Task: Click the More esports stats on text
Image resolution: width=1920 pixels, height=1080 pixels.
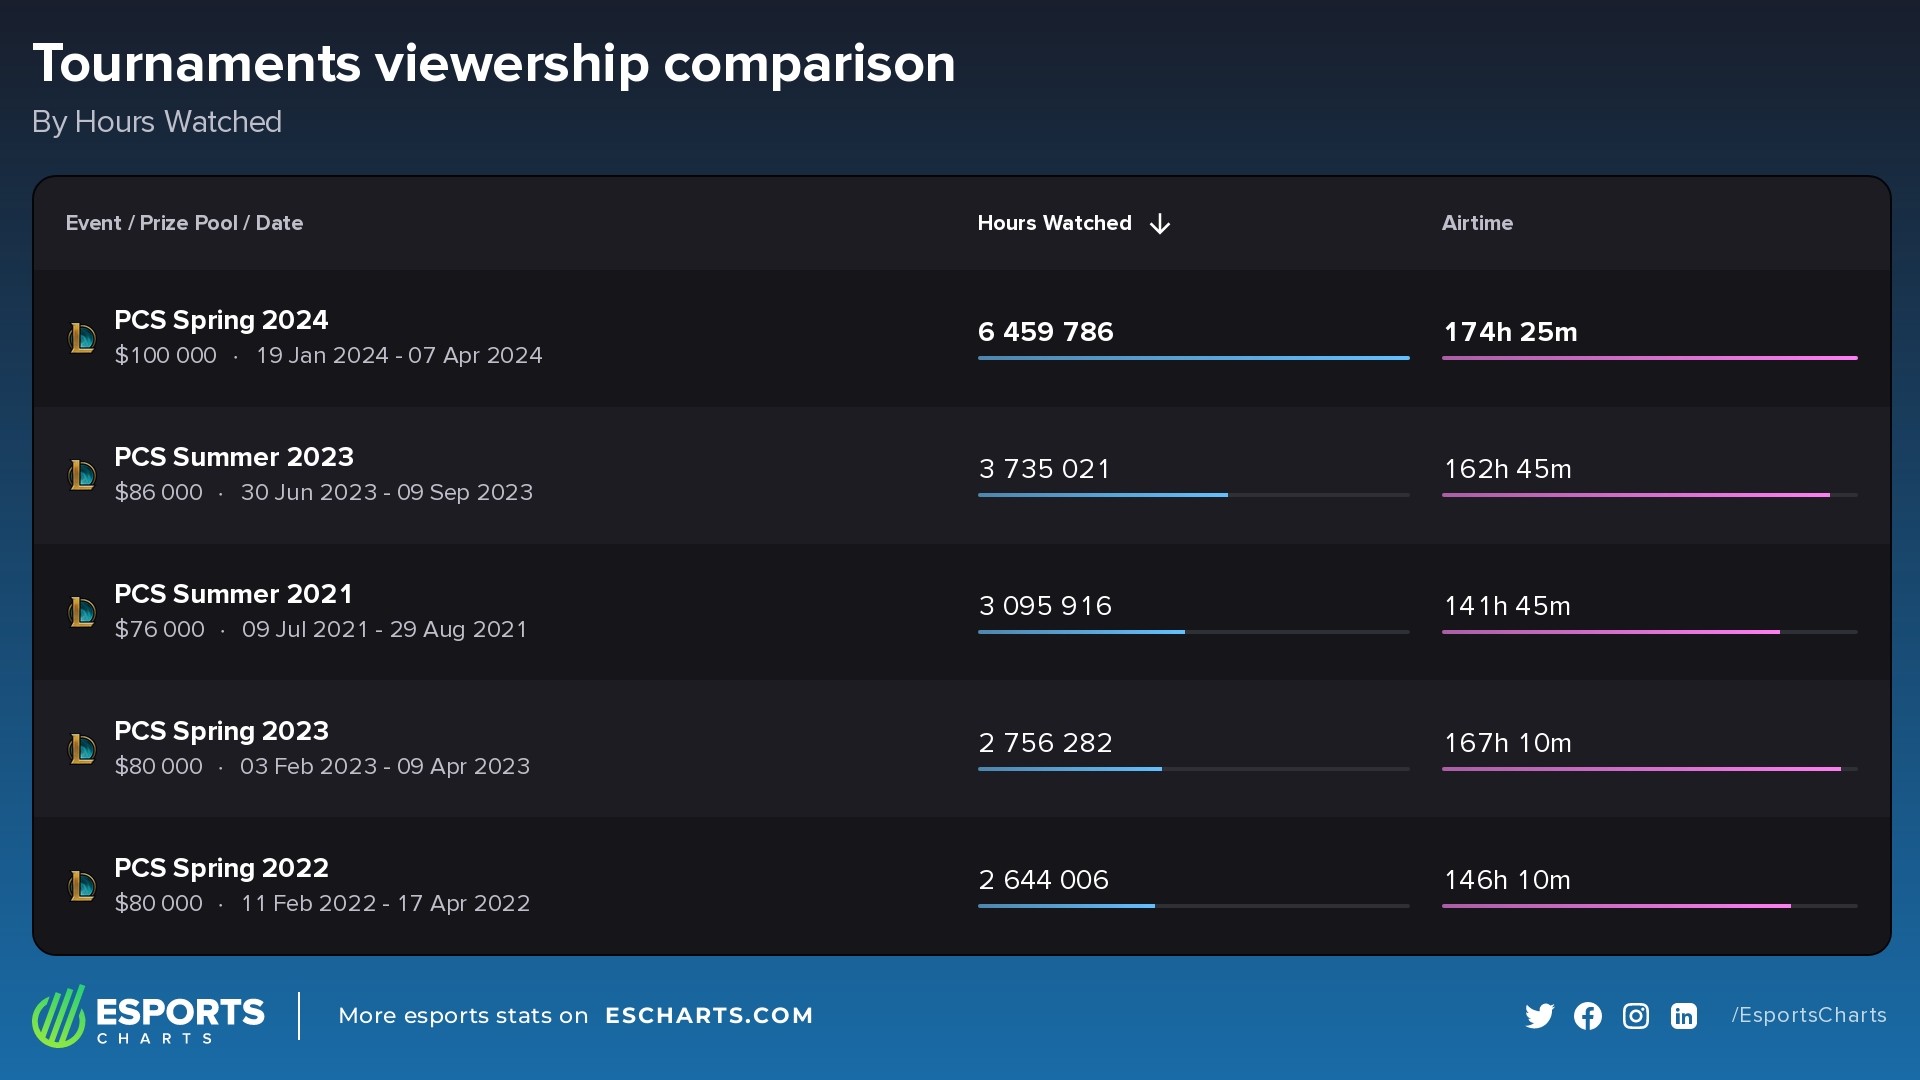Action: [x=463, y=1016]
